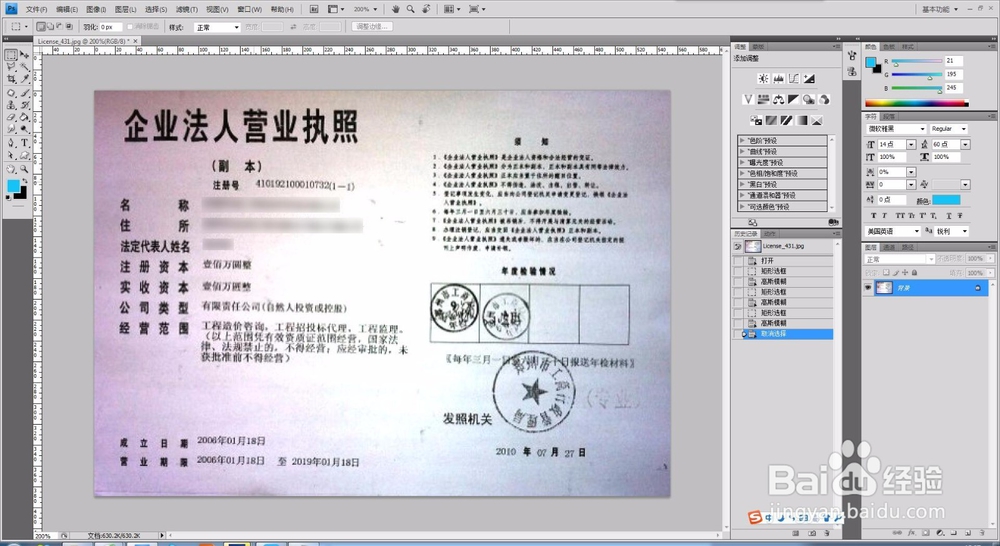Select the Eraser tool
Viewport: 1000px width, 546px height.
coord(11,117)
